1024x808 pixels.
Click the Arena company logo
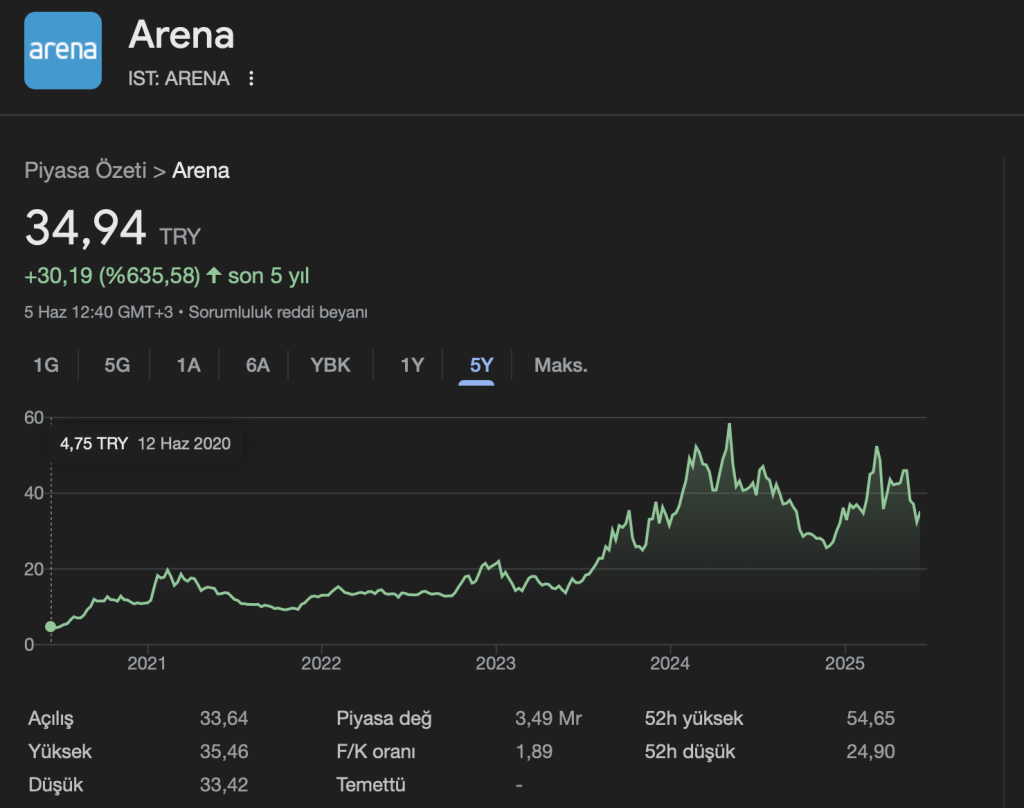(x=63, y=51)
